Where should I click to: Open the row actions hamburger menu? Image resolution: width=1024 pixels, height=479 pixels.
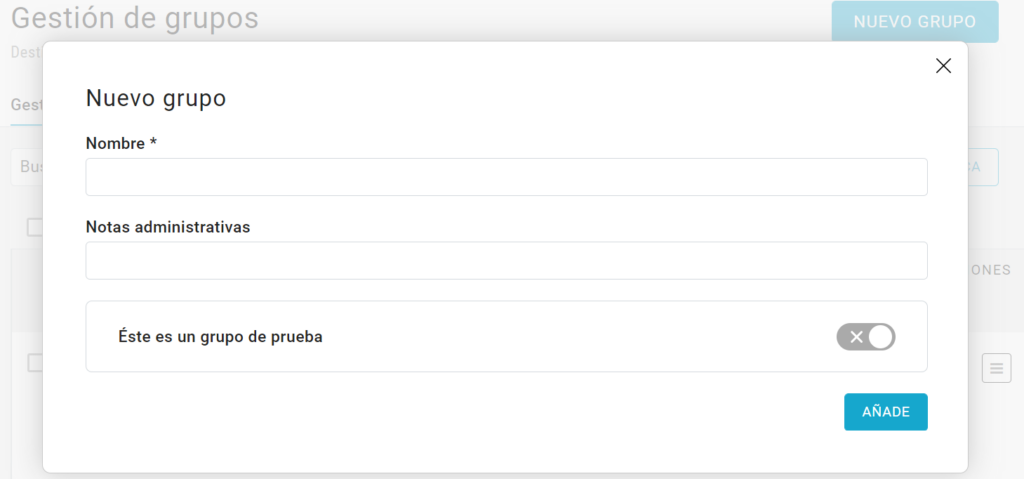pyautogui.click(x=995, y=368)
